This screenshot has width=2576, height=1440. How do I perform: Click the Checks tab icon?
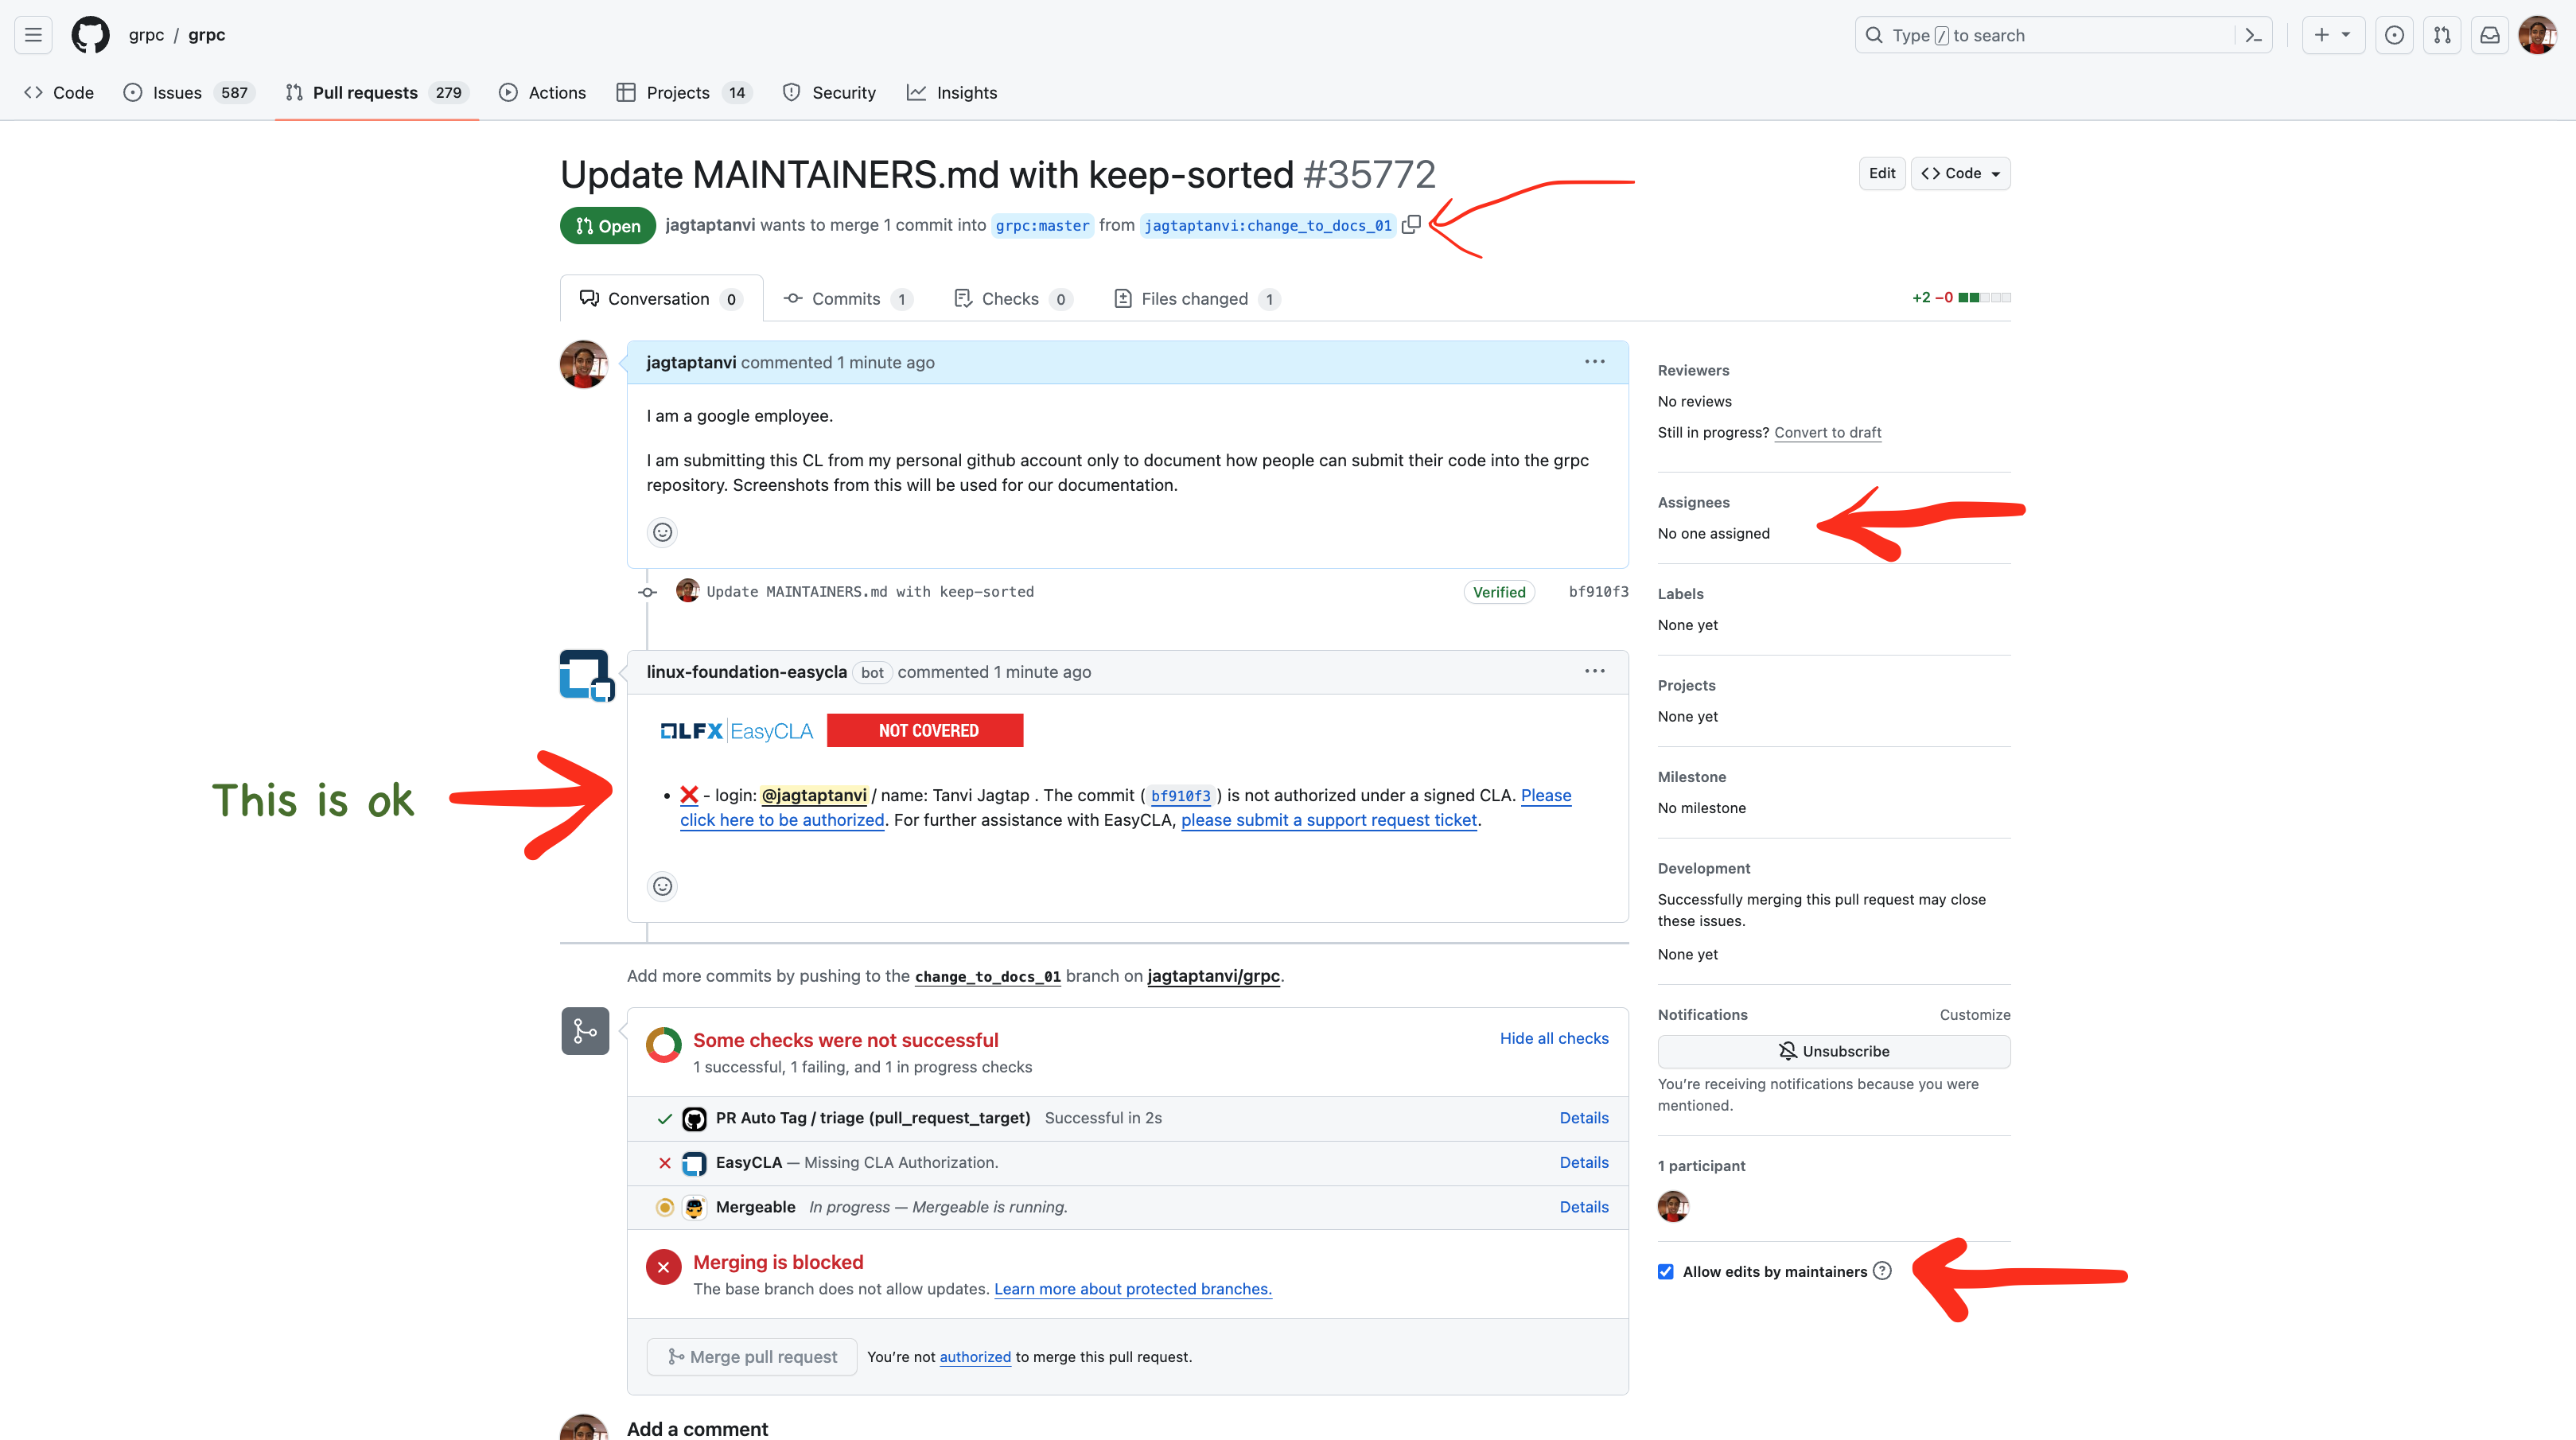tap(963, 298)
